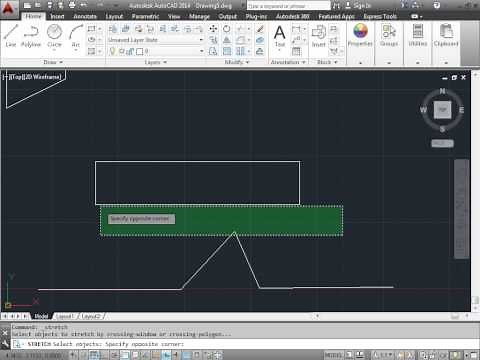Select the Hatch tool in Draw panel

(91, 51)
